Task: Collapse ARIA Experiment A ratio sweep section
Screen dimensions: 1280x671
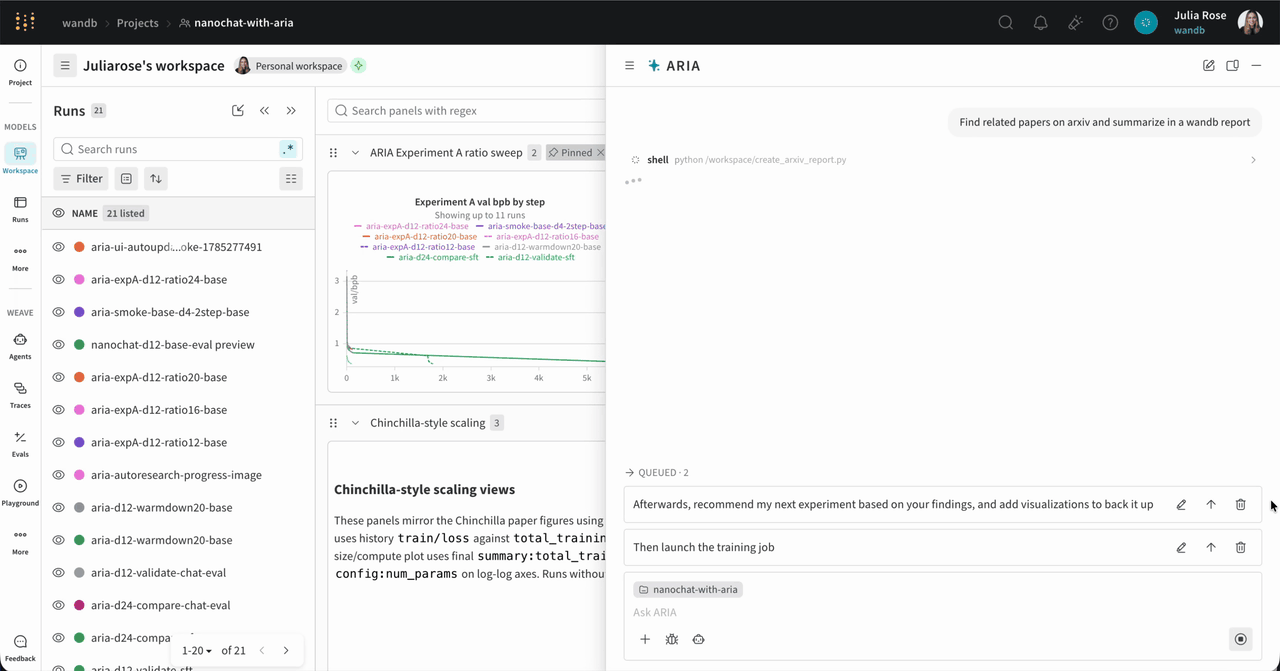Action: point(355,153)
